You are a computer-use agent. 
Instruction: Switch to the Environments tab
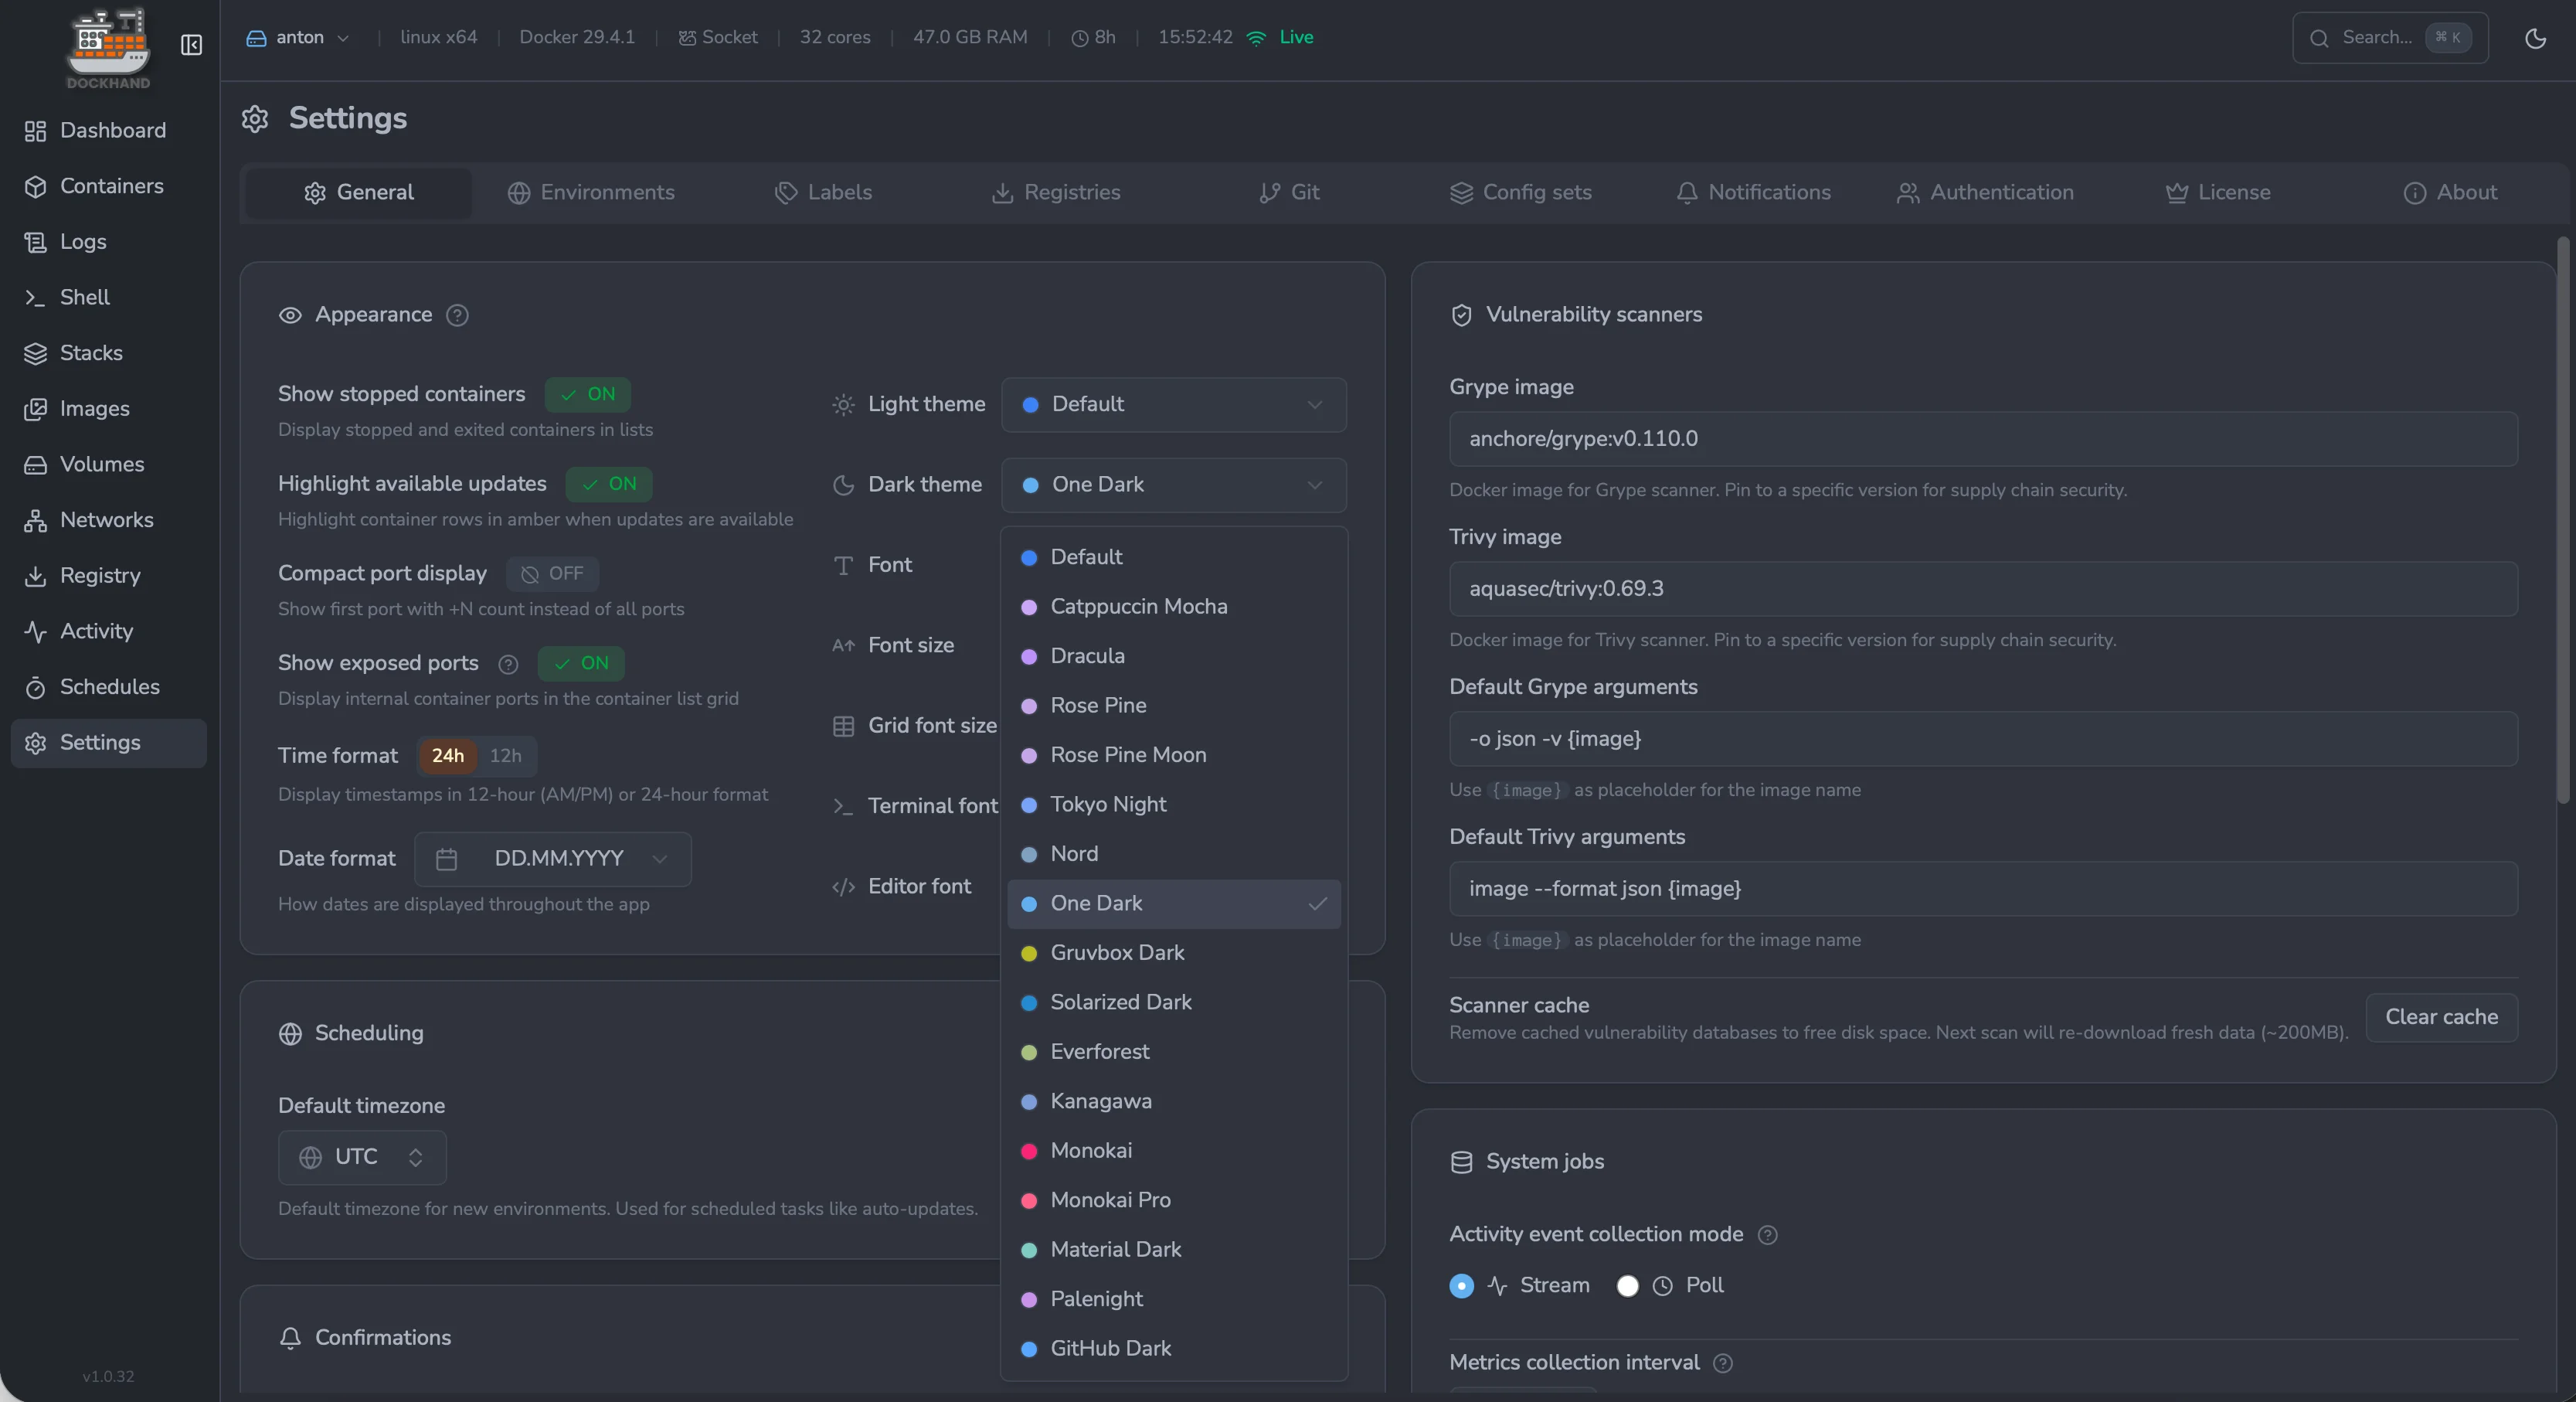[x=591, y=193]
